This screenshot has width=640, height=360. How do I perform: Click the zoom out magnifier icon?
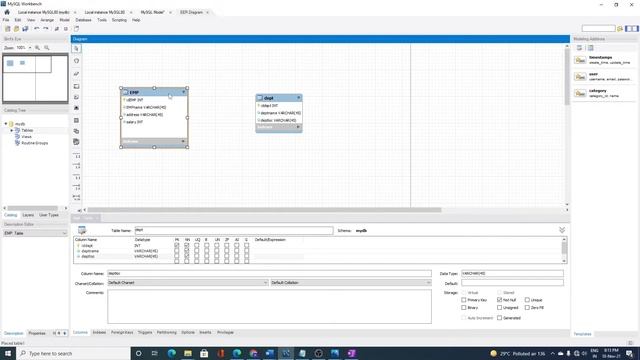tap(47, 48)
